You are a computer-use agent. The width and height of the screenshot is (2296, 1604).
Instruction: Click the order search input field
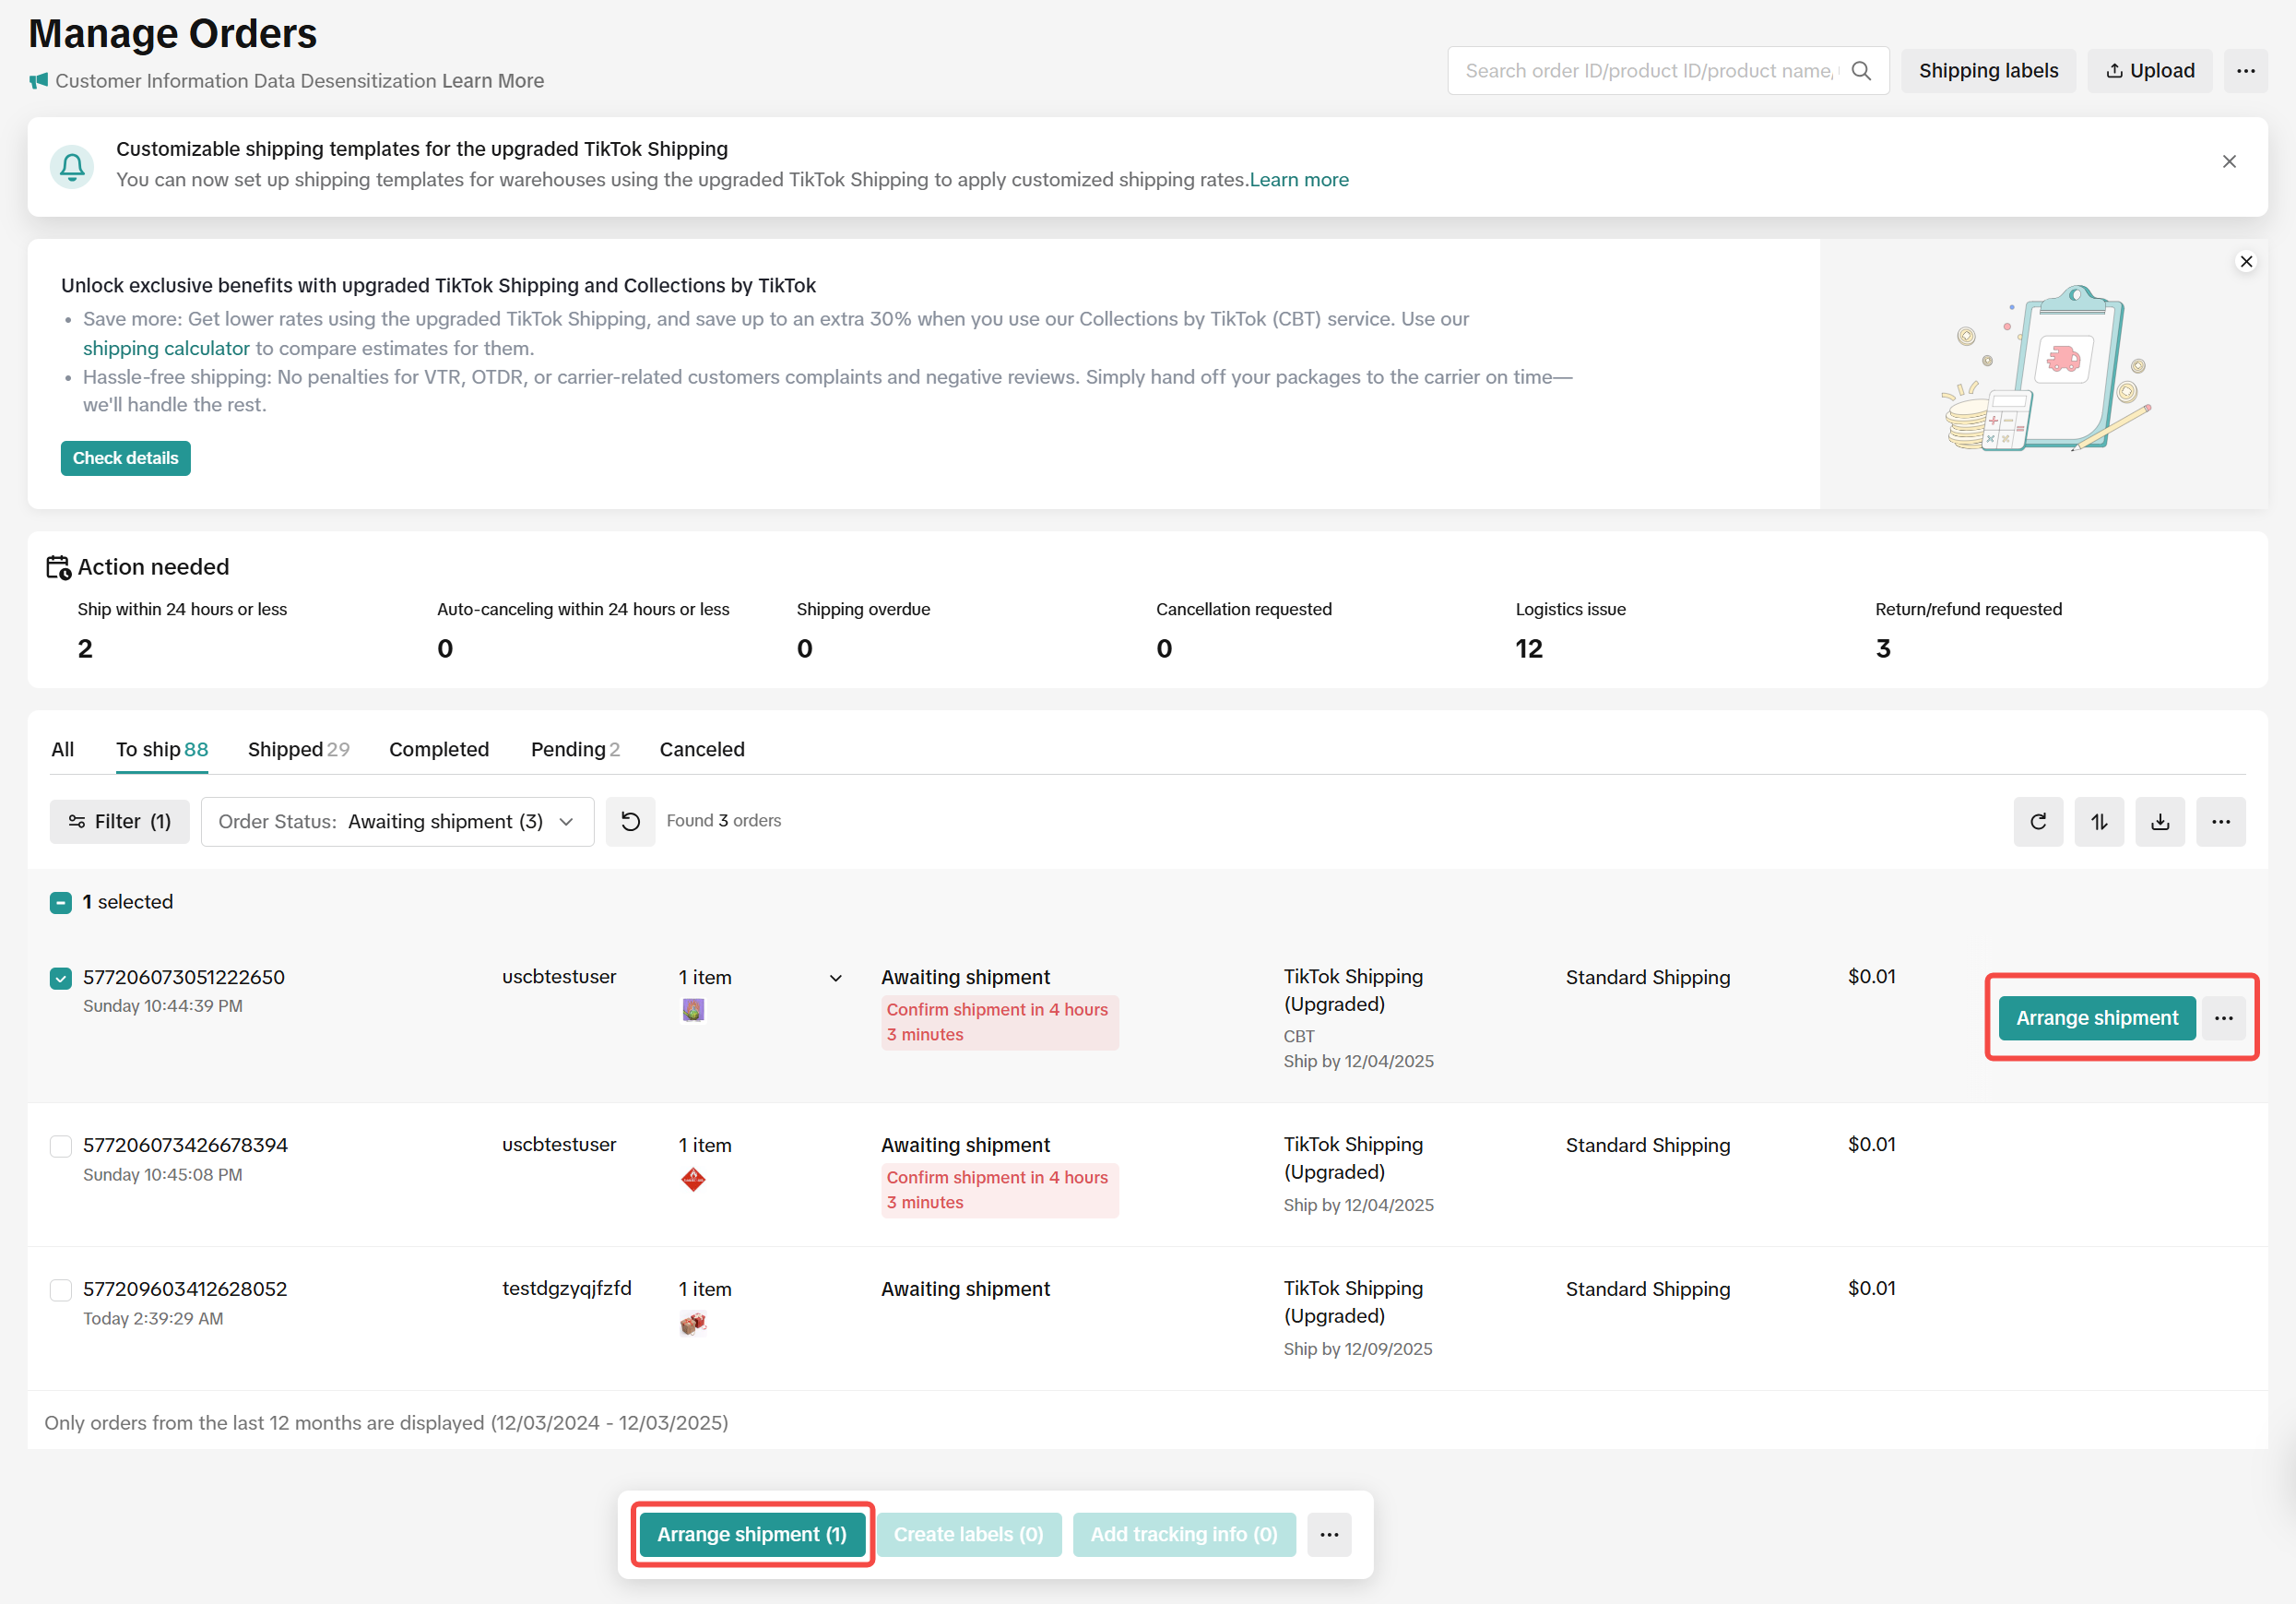(1650, 71)
